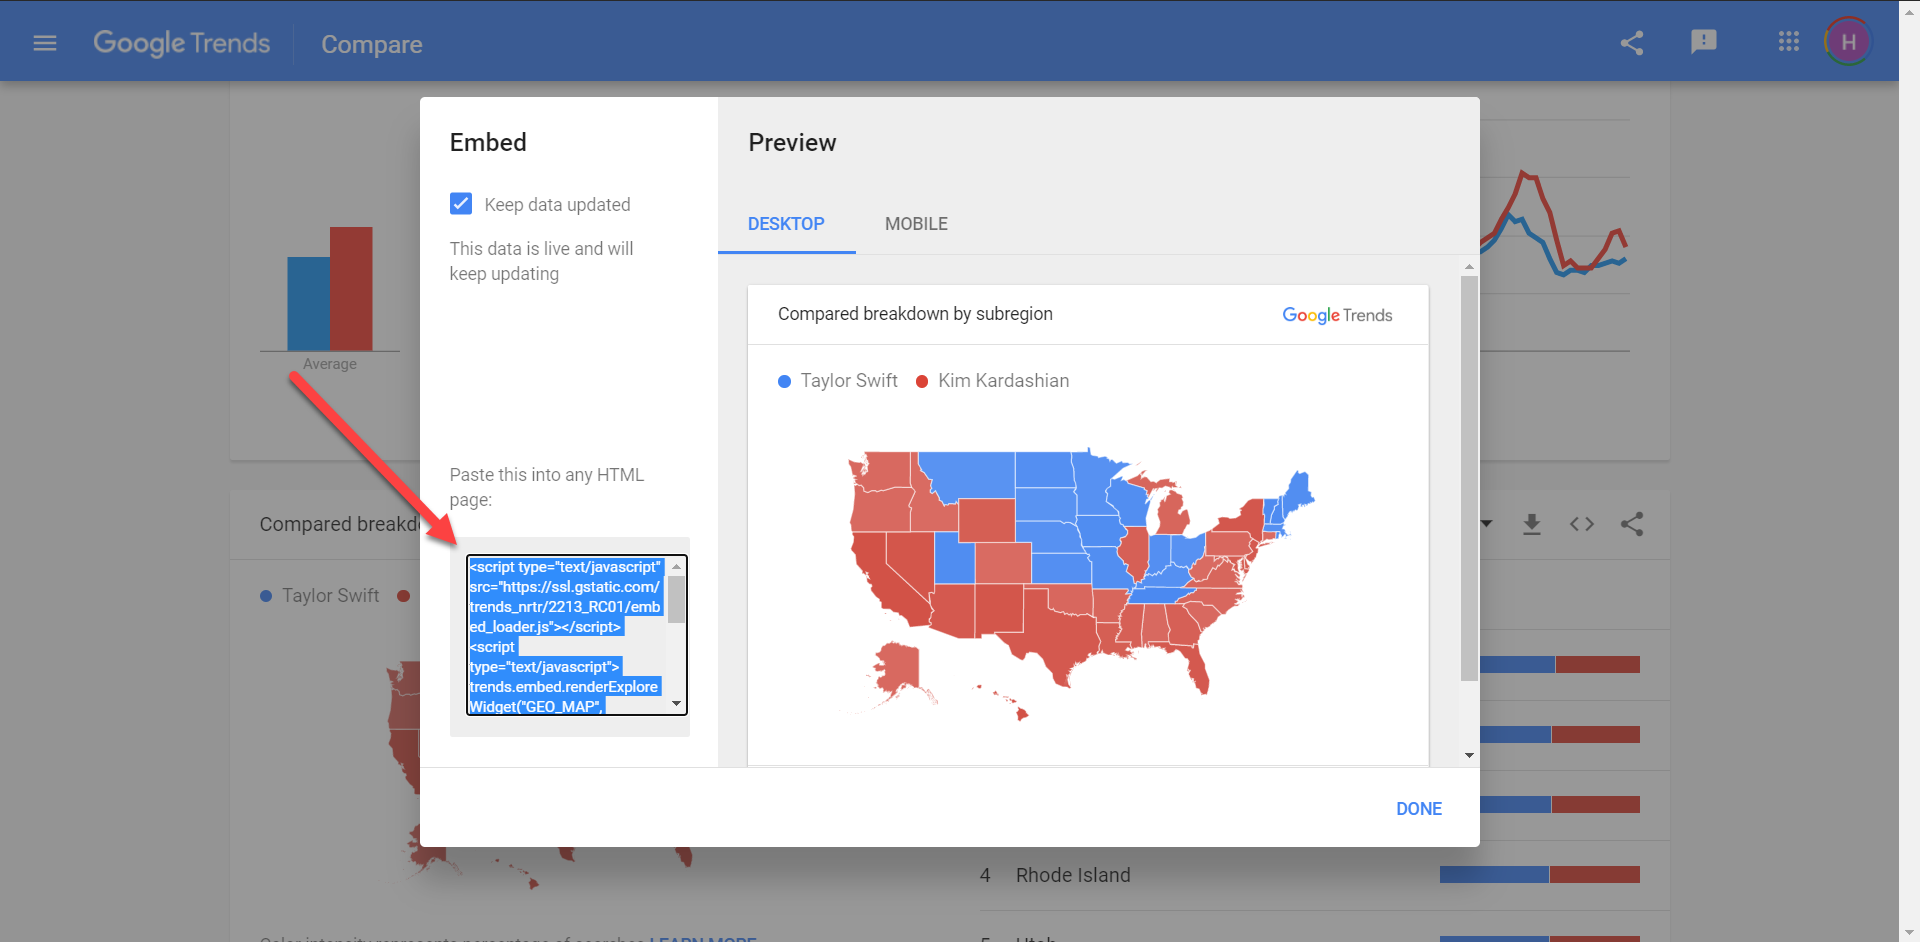Open the navigation hamburger menu
The width and height of the screenshot is (1920, 942).
click(x=45, y=43)
